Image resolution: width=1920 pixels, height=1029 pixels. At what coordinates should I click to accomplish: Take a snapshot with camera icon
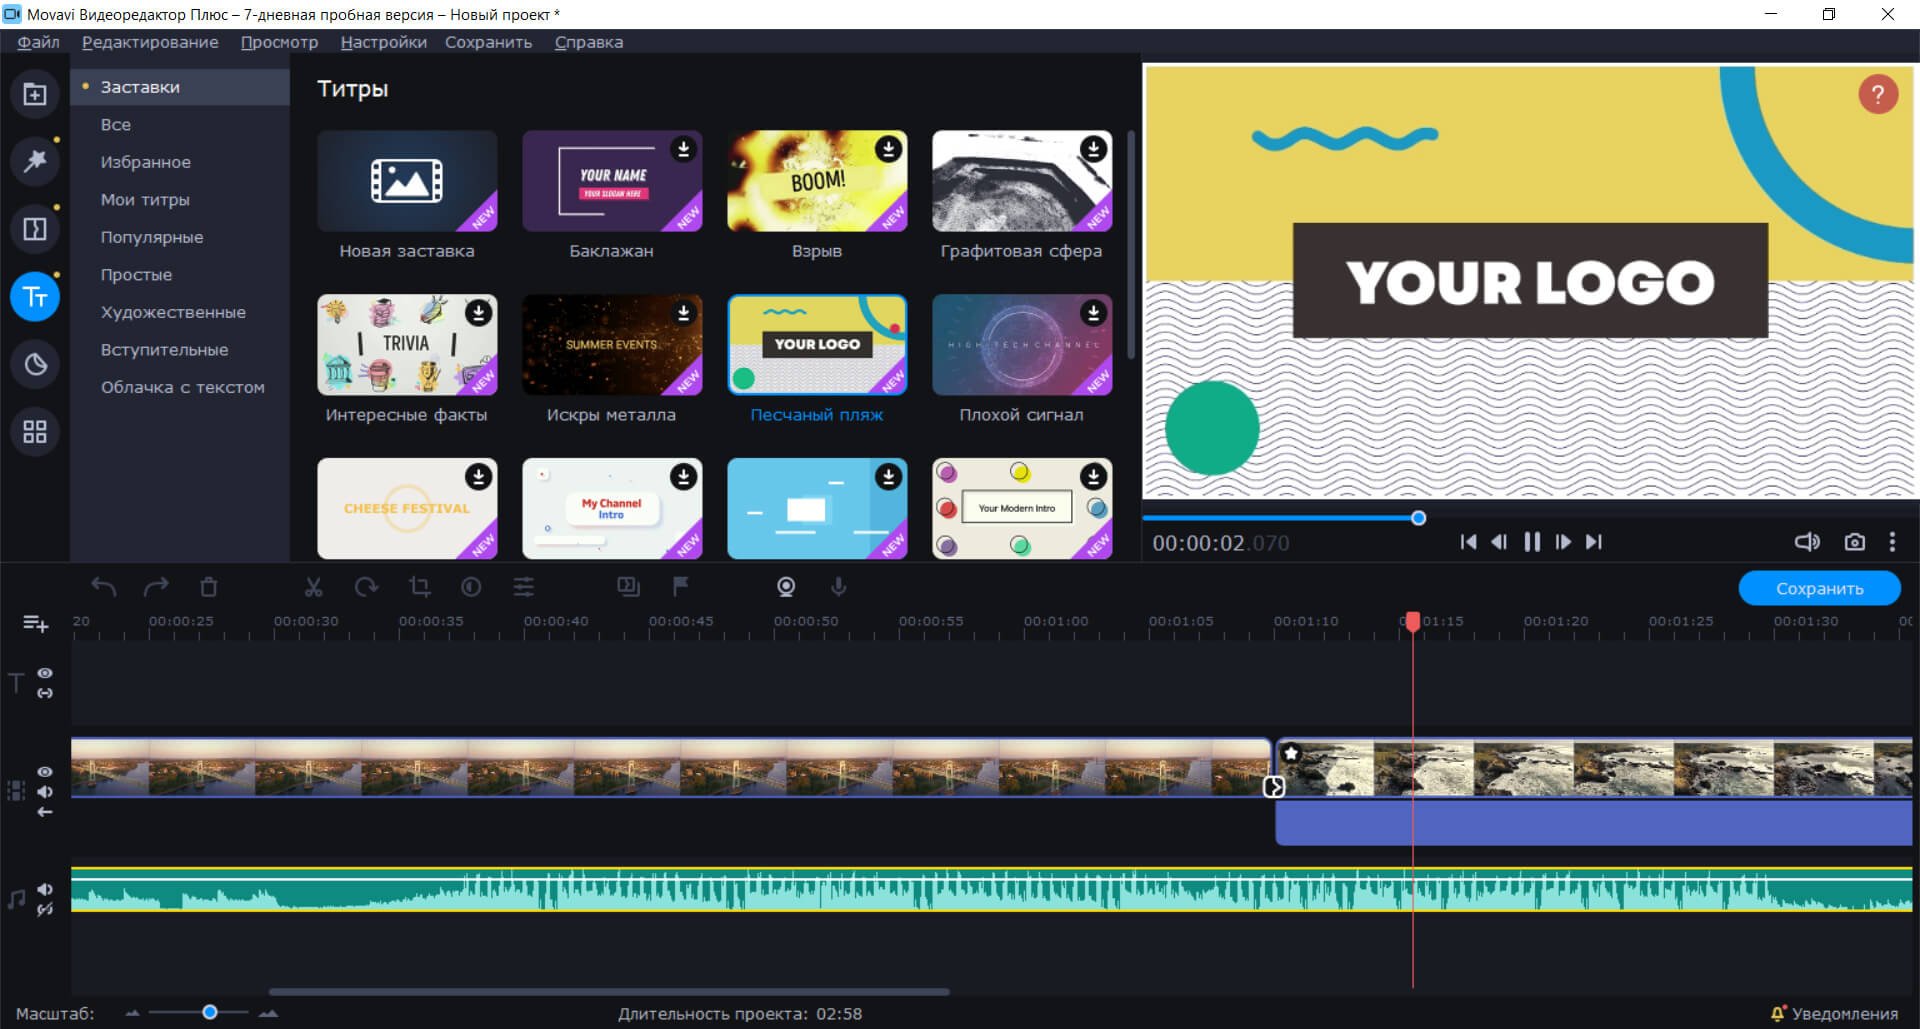point(1854,542)
